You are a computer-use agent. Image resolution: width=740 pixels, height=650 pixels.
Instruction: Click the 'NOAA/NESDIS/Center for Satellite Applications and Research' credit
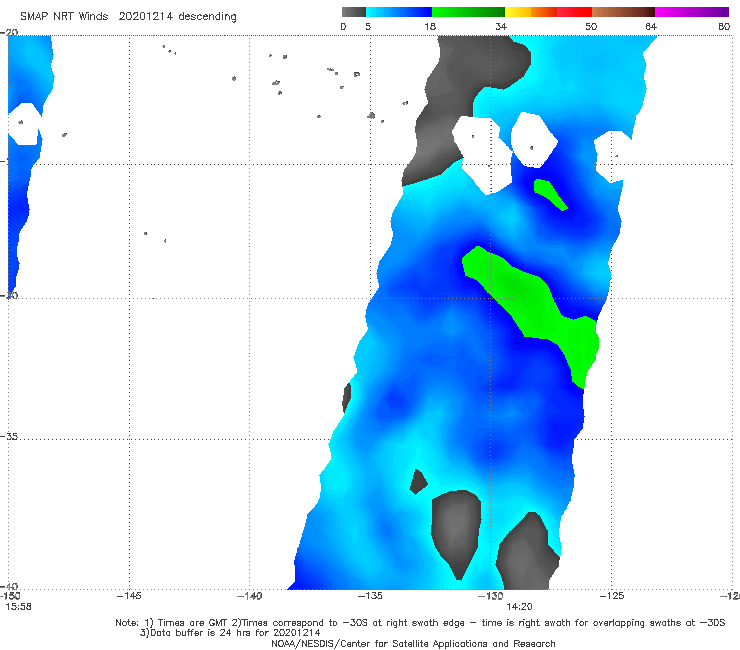413,644
